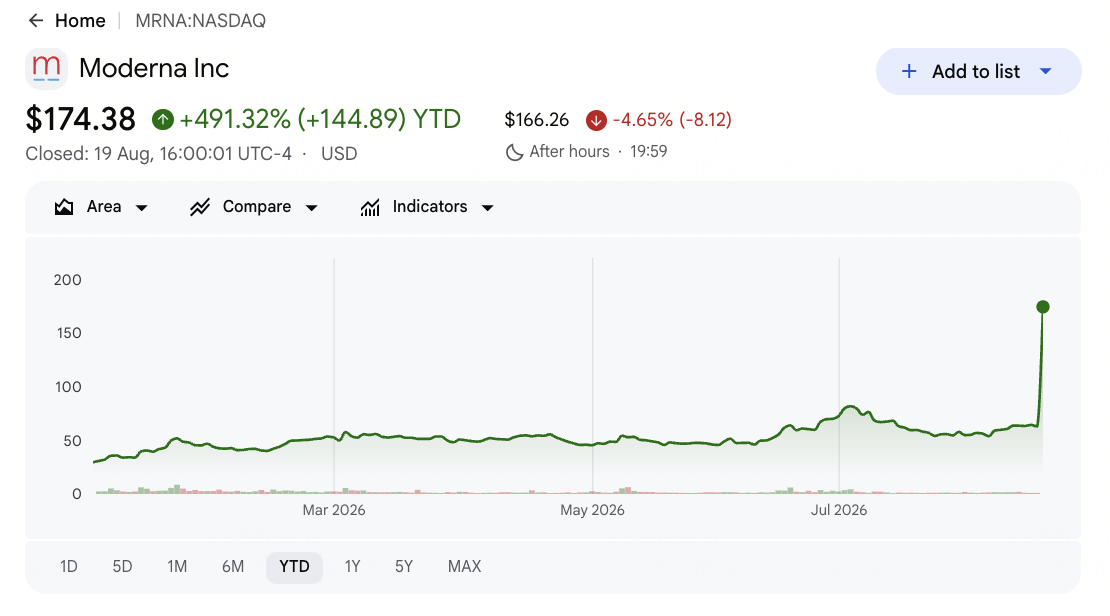Expand the Indicators dropdown arrow

tap(487, 207)
